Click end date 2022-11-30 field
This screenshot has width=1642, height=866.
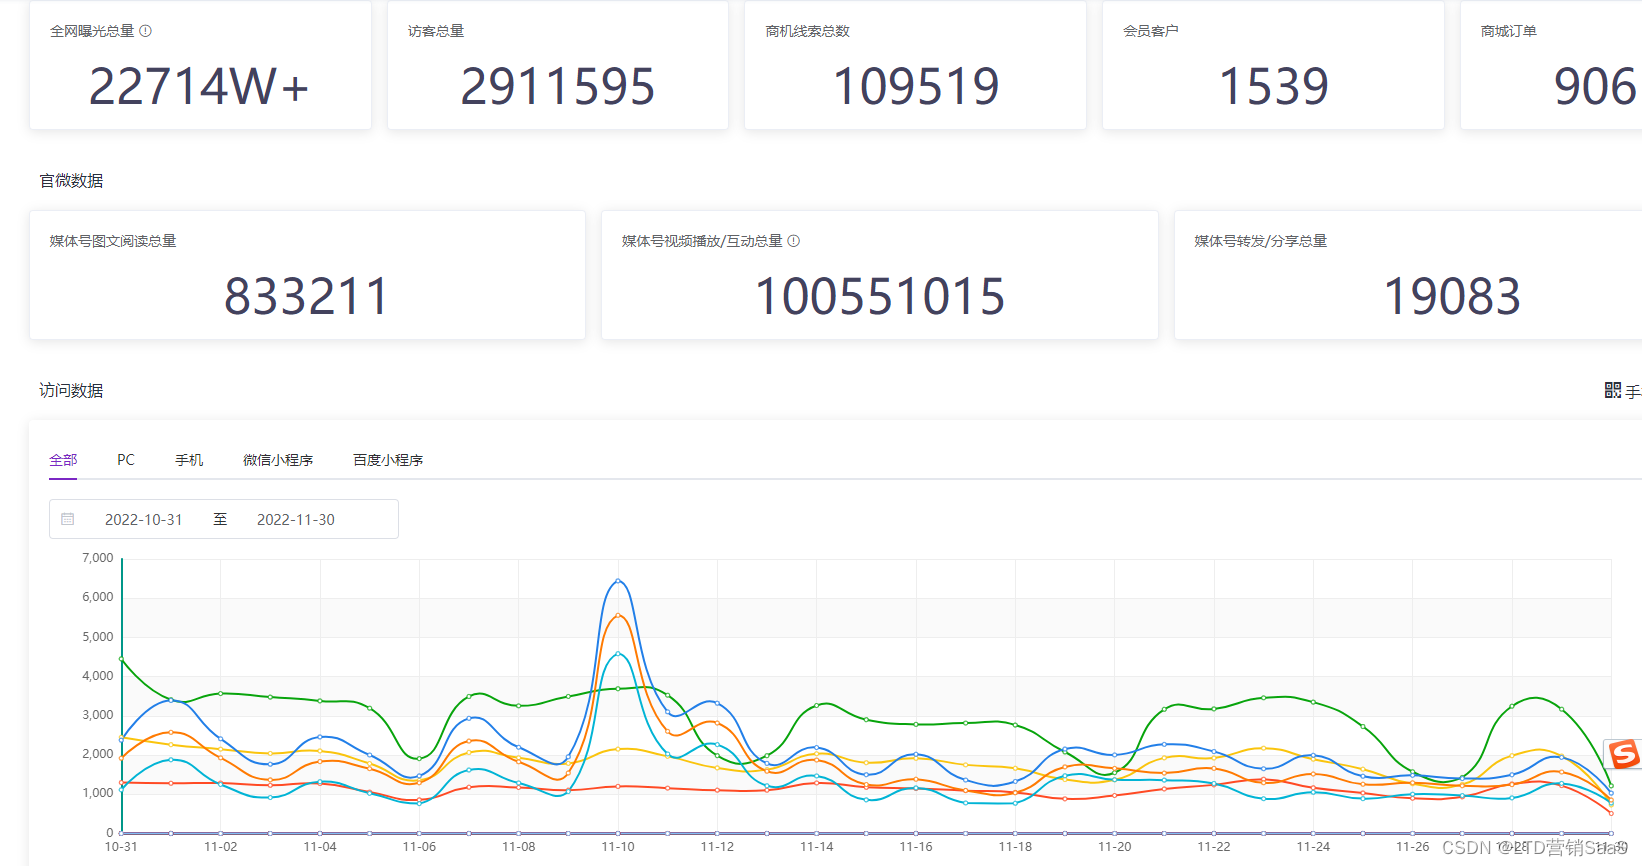tap(296, 520)
